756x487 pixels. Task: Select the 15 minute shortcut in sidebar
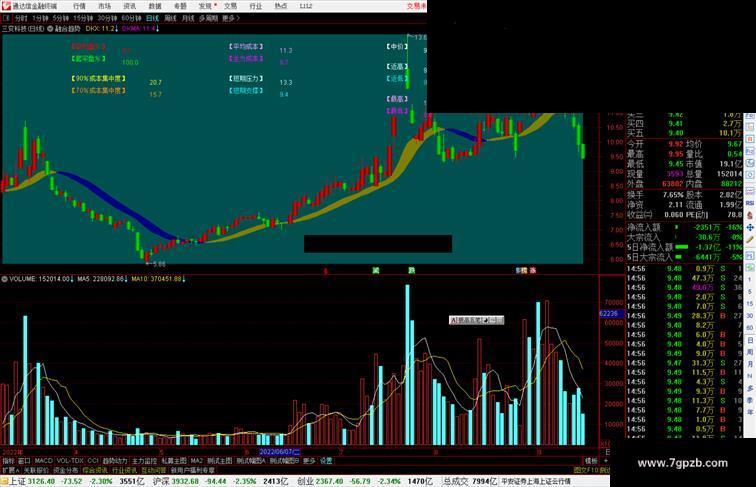(750, 304)
